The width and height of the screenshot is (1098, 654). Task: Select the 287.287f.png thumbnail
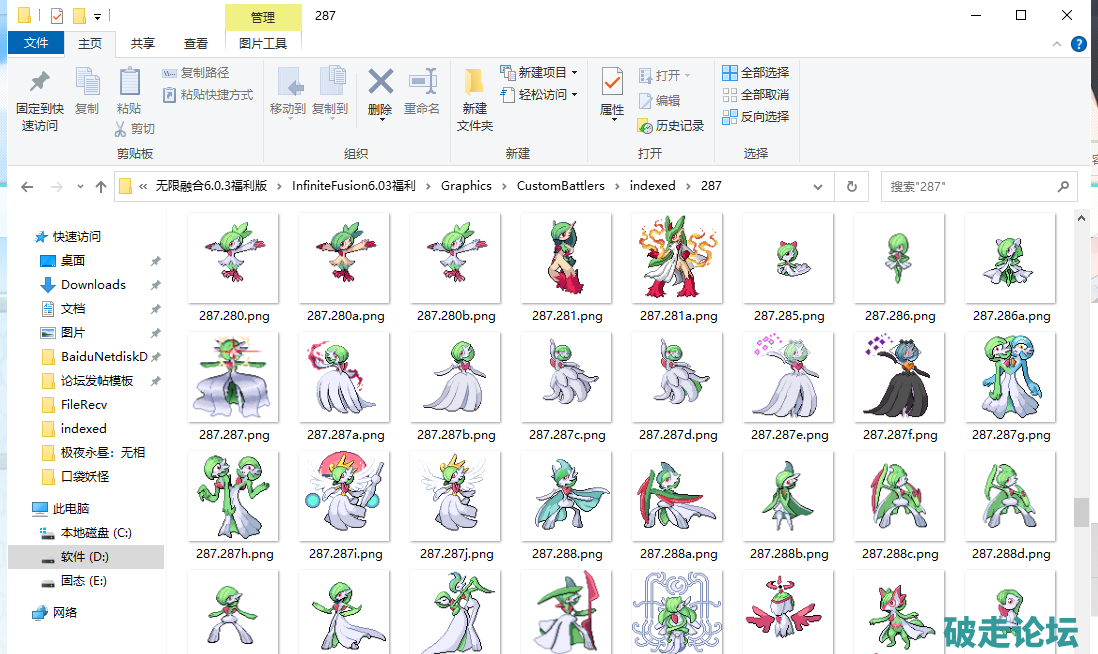(x=898, y=376)
